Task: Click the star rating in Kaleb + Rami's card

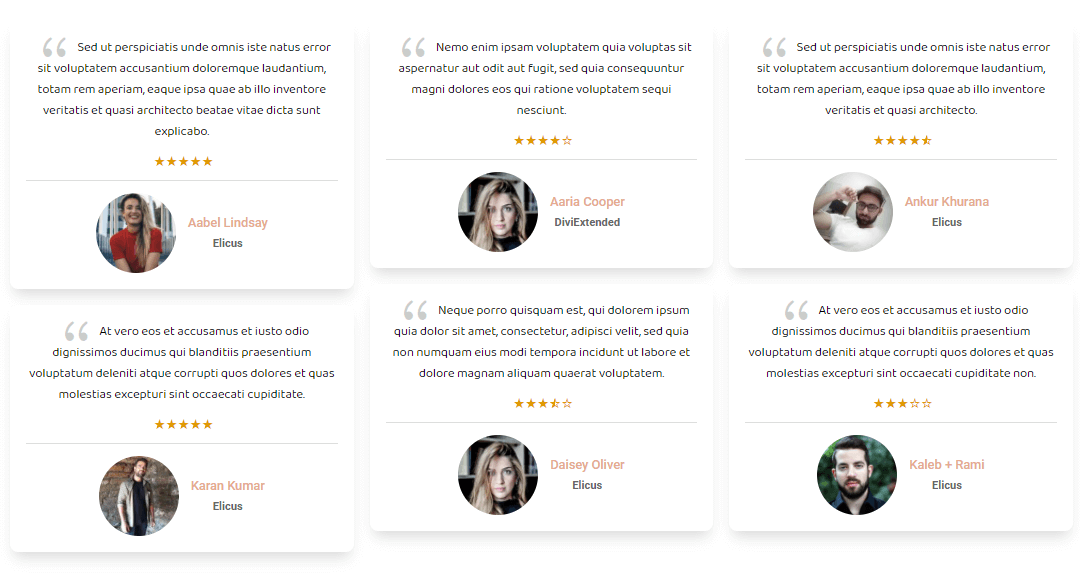Action: click(902, 404)
